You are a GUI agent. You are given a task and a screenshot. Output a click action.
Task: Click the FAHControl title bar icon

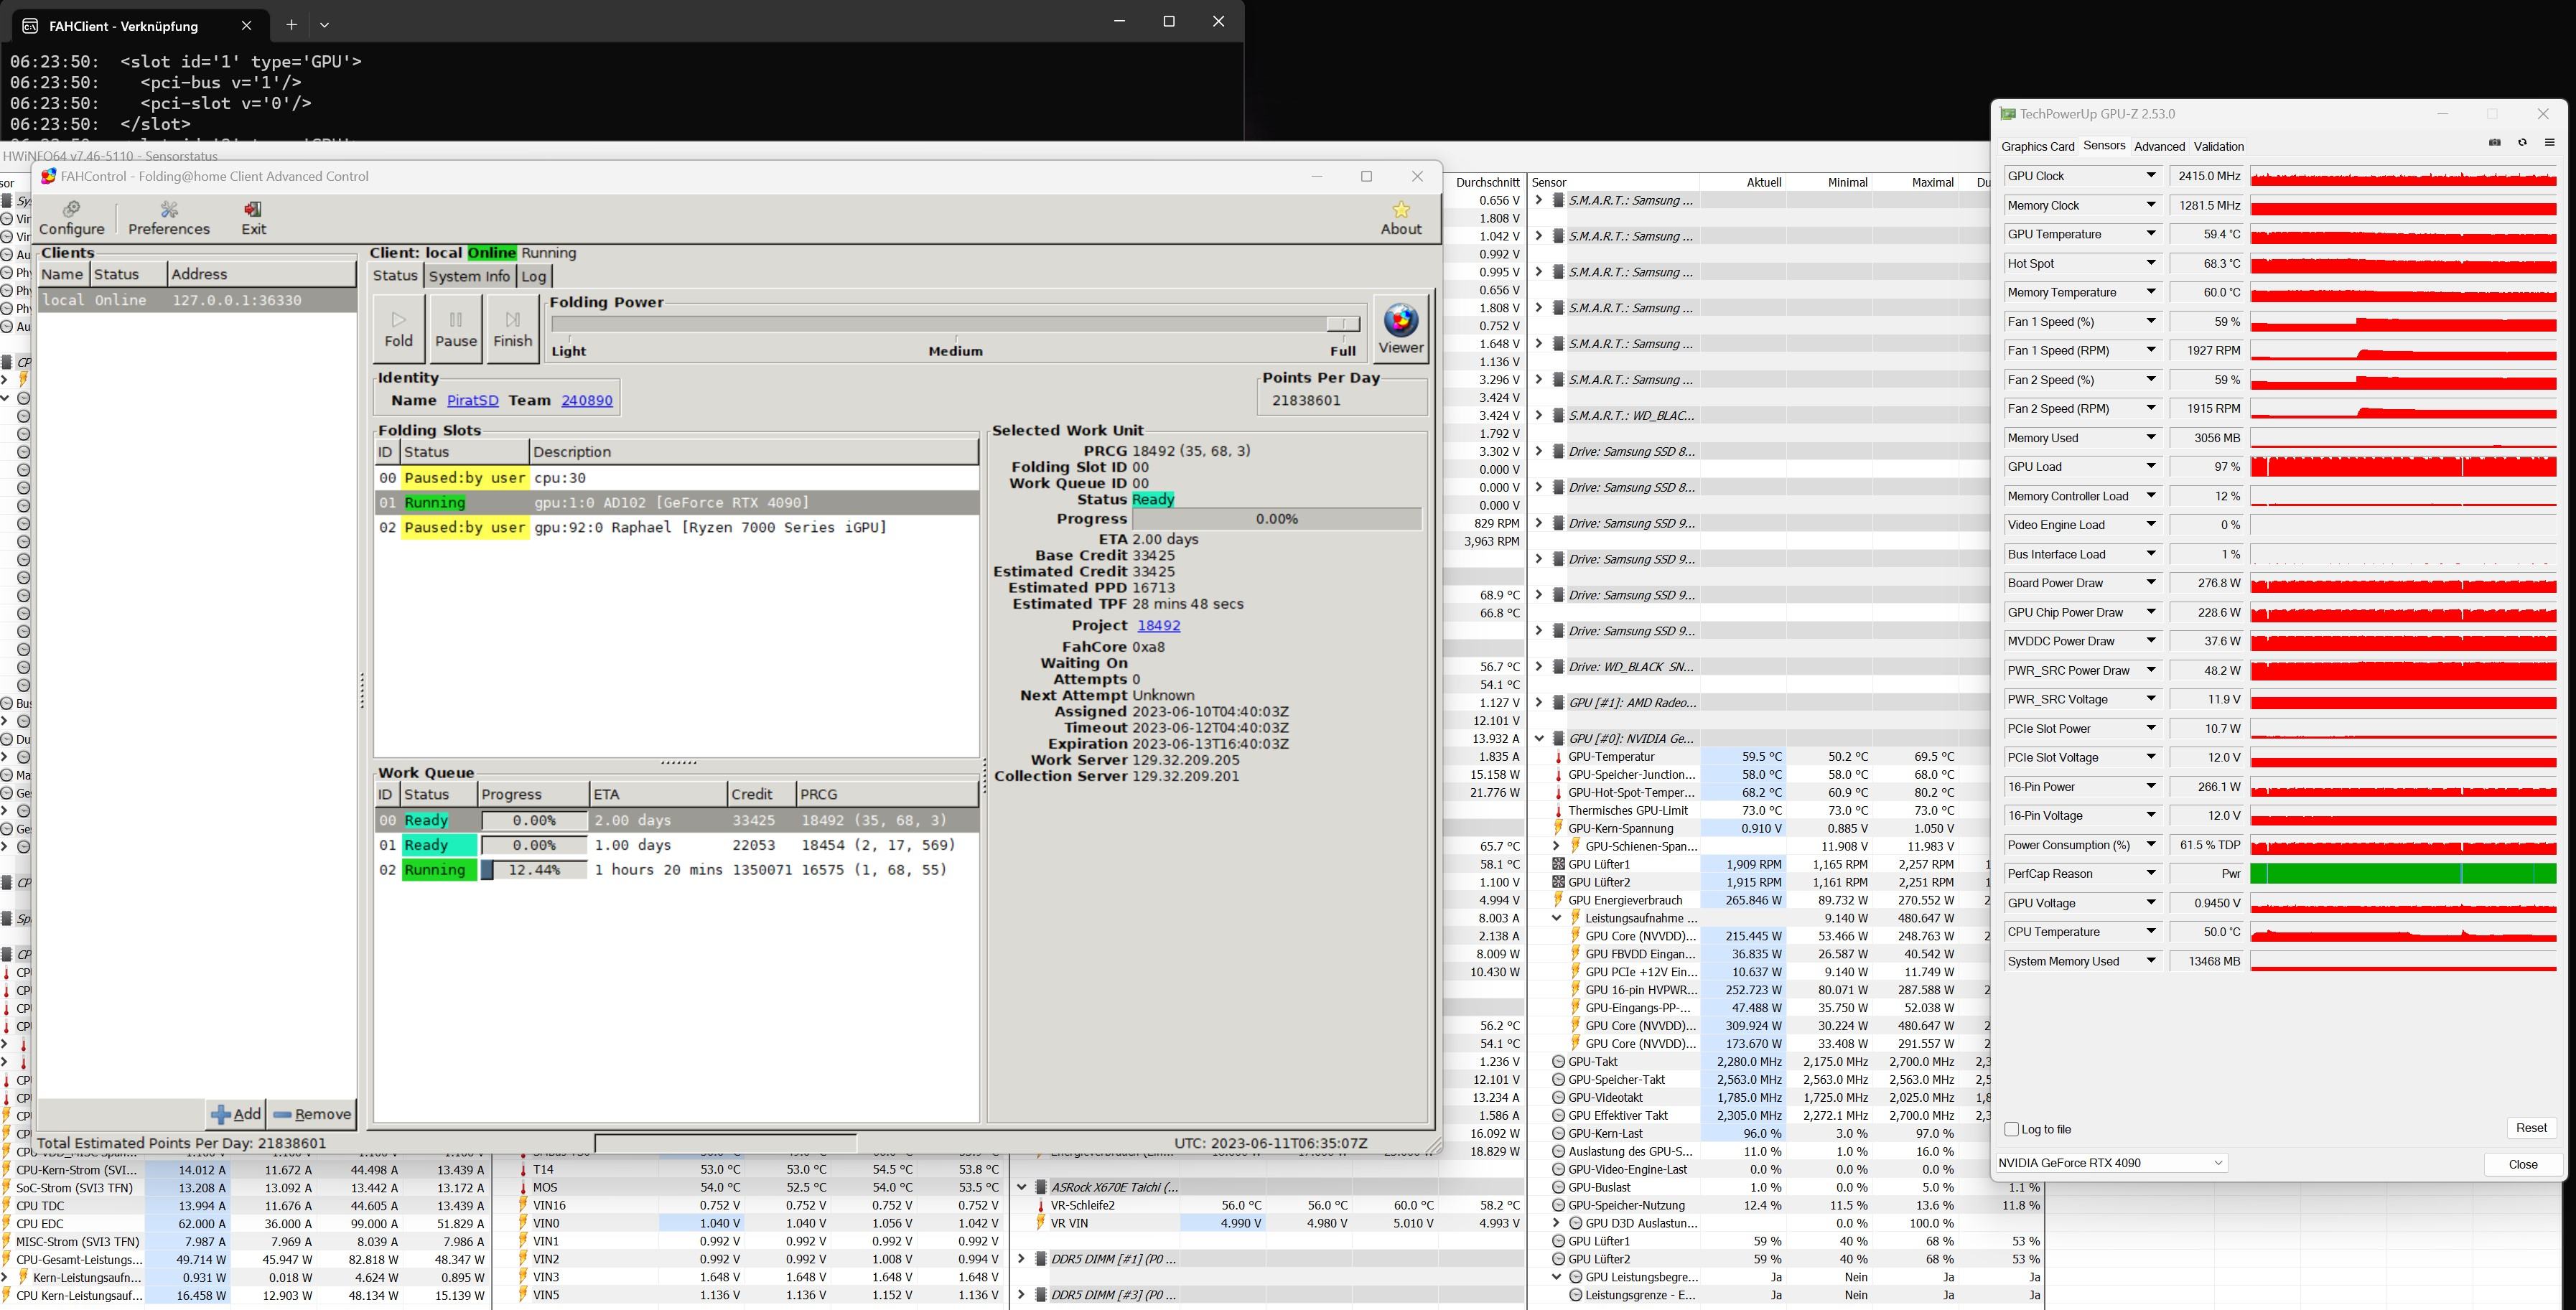point(48,176)
